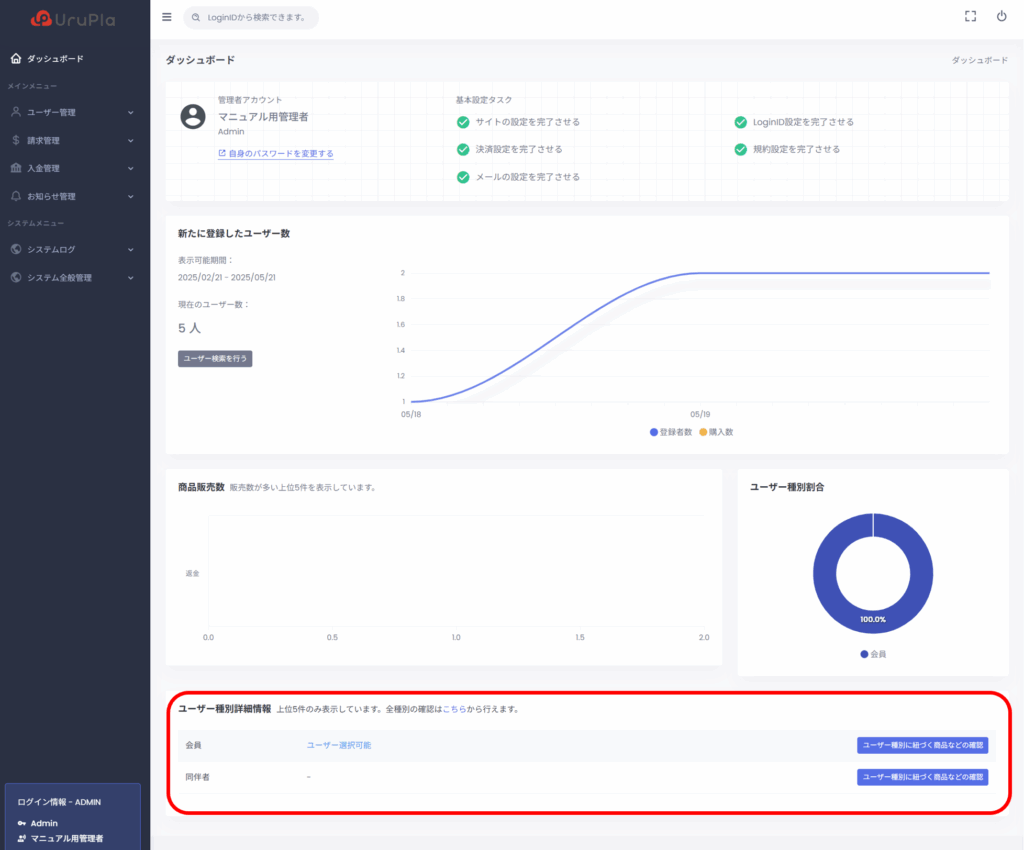Click 決済設定を完了させる task text
Viewport: 1024px width, 850px height.
tap(519, 150)
